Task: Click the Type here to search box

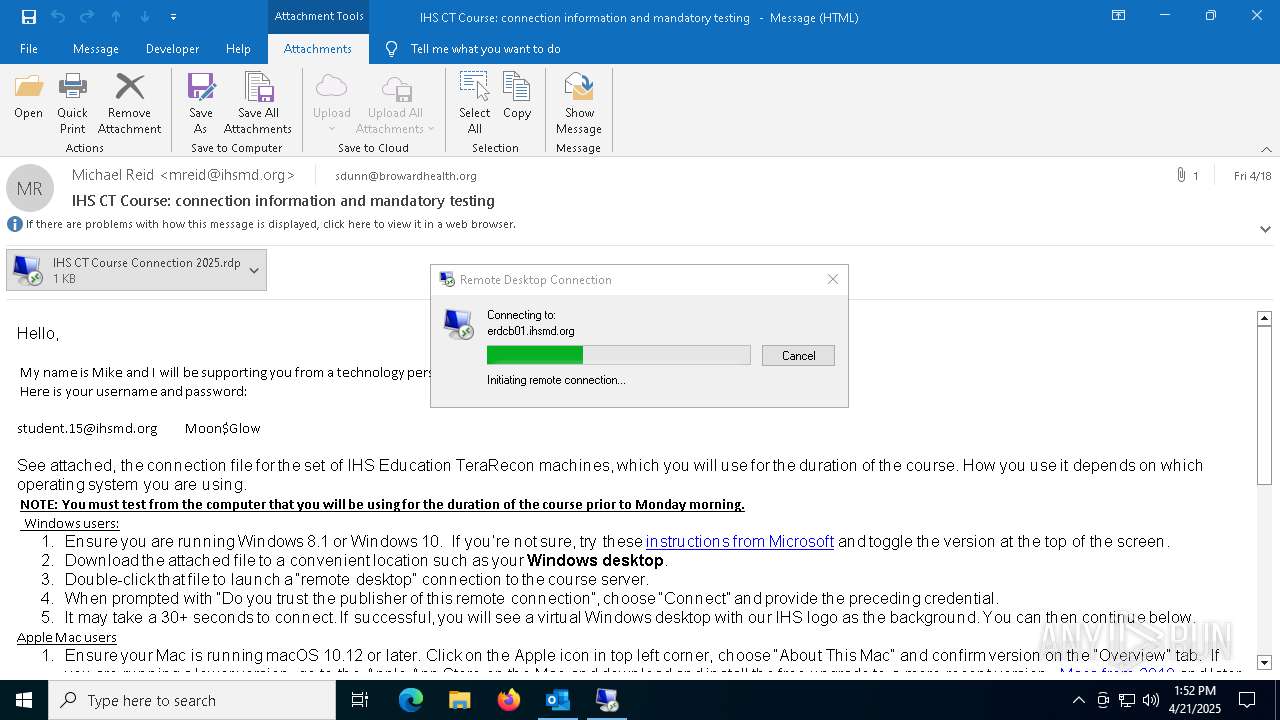Action: pyautogui.click(x=192, y=700)
